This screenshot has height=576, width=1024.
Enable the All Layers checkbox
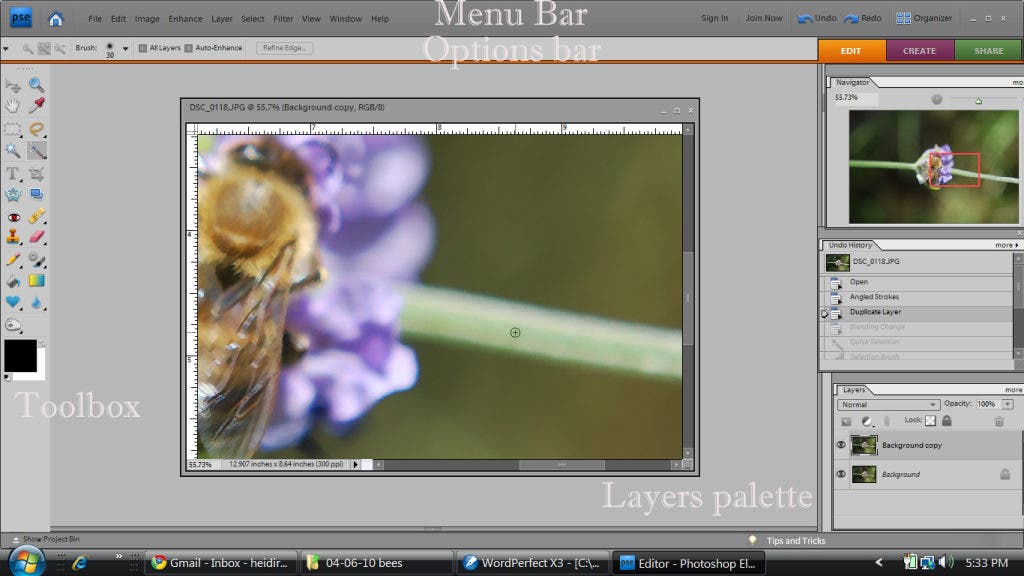(x=143, y=48)
